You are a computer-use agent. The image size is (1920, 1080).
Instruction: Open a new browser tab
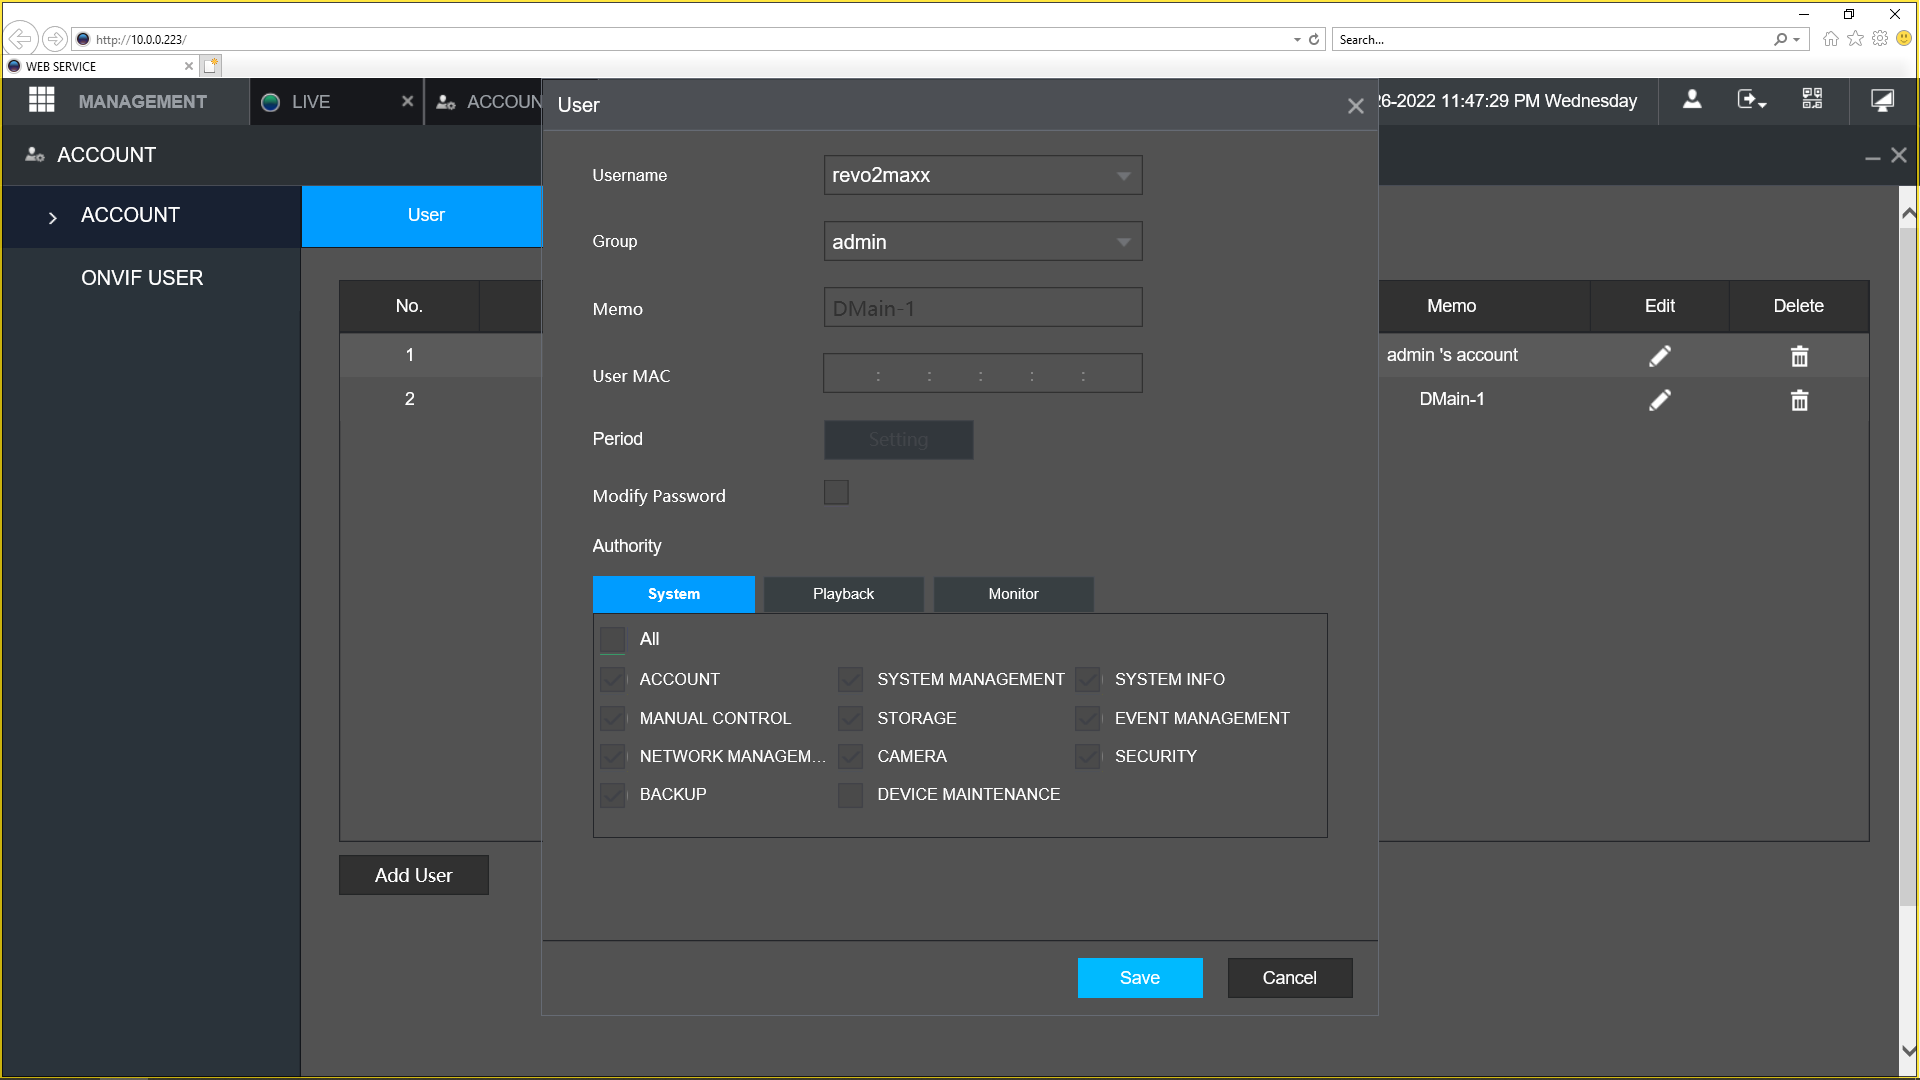(210, 66)
